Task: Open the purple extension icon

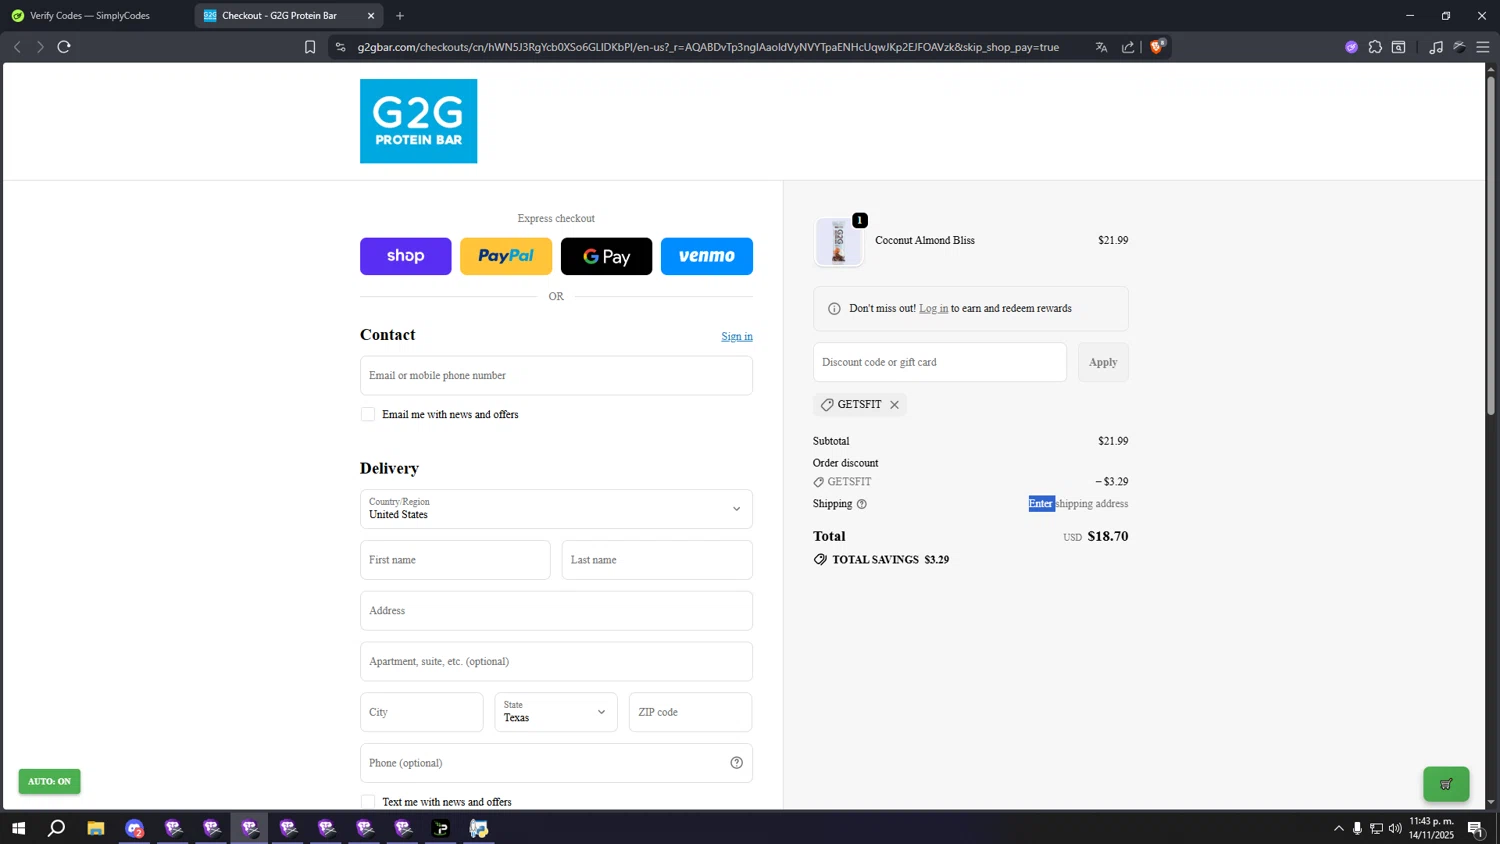Action: 1351,47
